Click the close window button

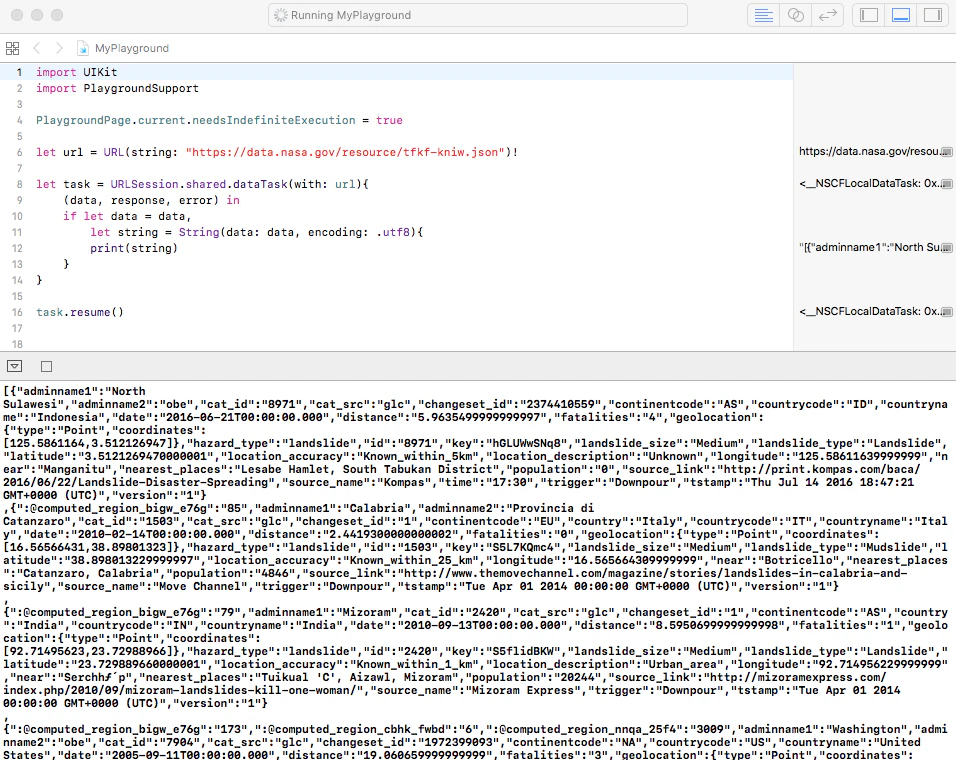[17, 15]
